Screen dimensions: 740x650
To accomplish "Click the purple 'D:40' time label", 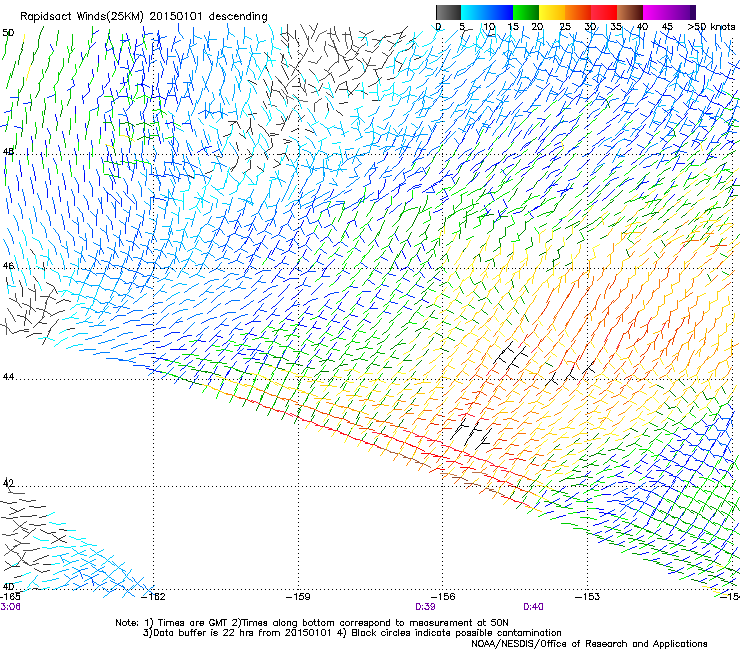I will [533, 607].
